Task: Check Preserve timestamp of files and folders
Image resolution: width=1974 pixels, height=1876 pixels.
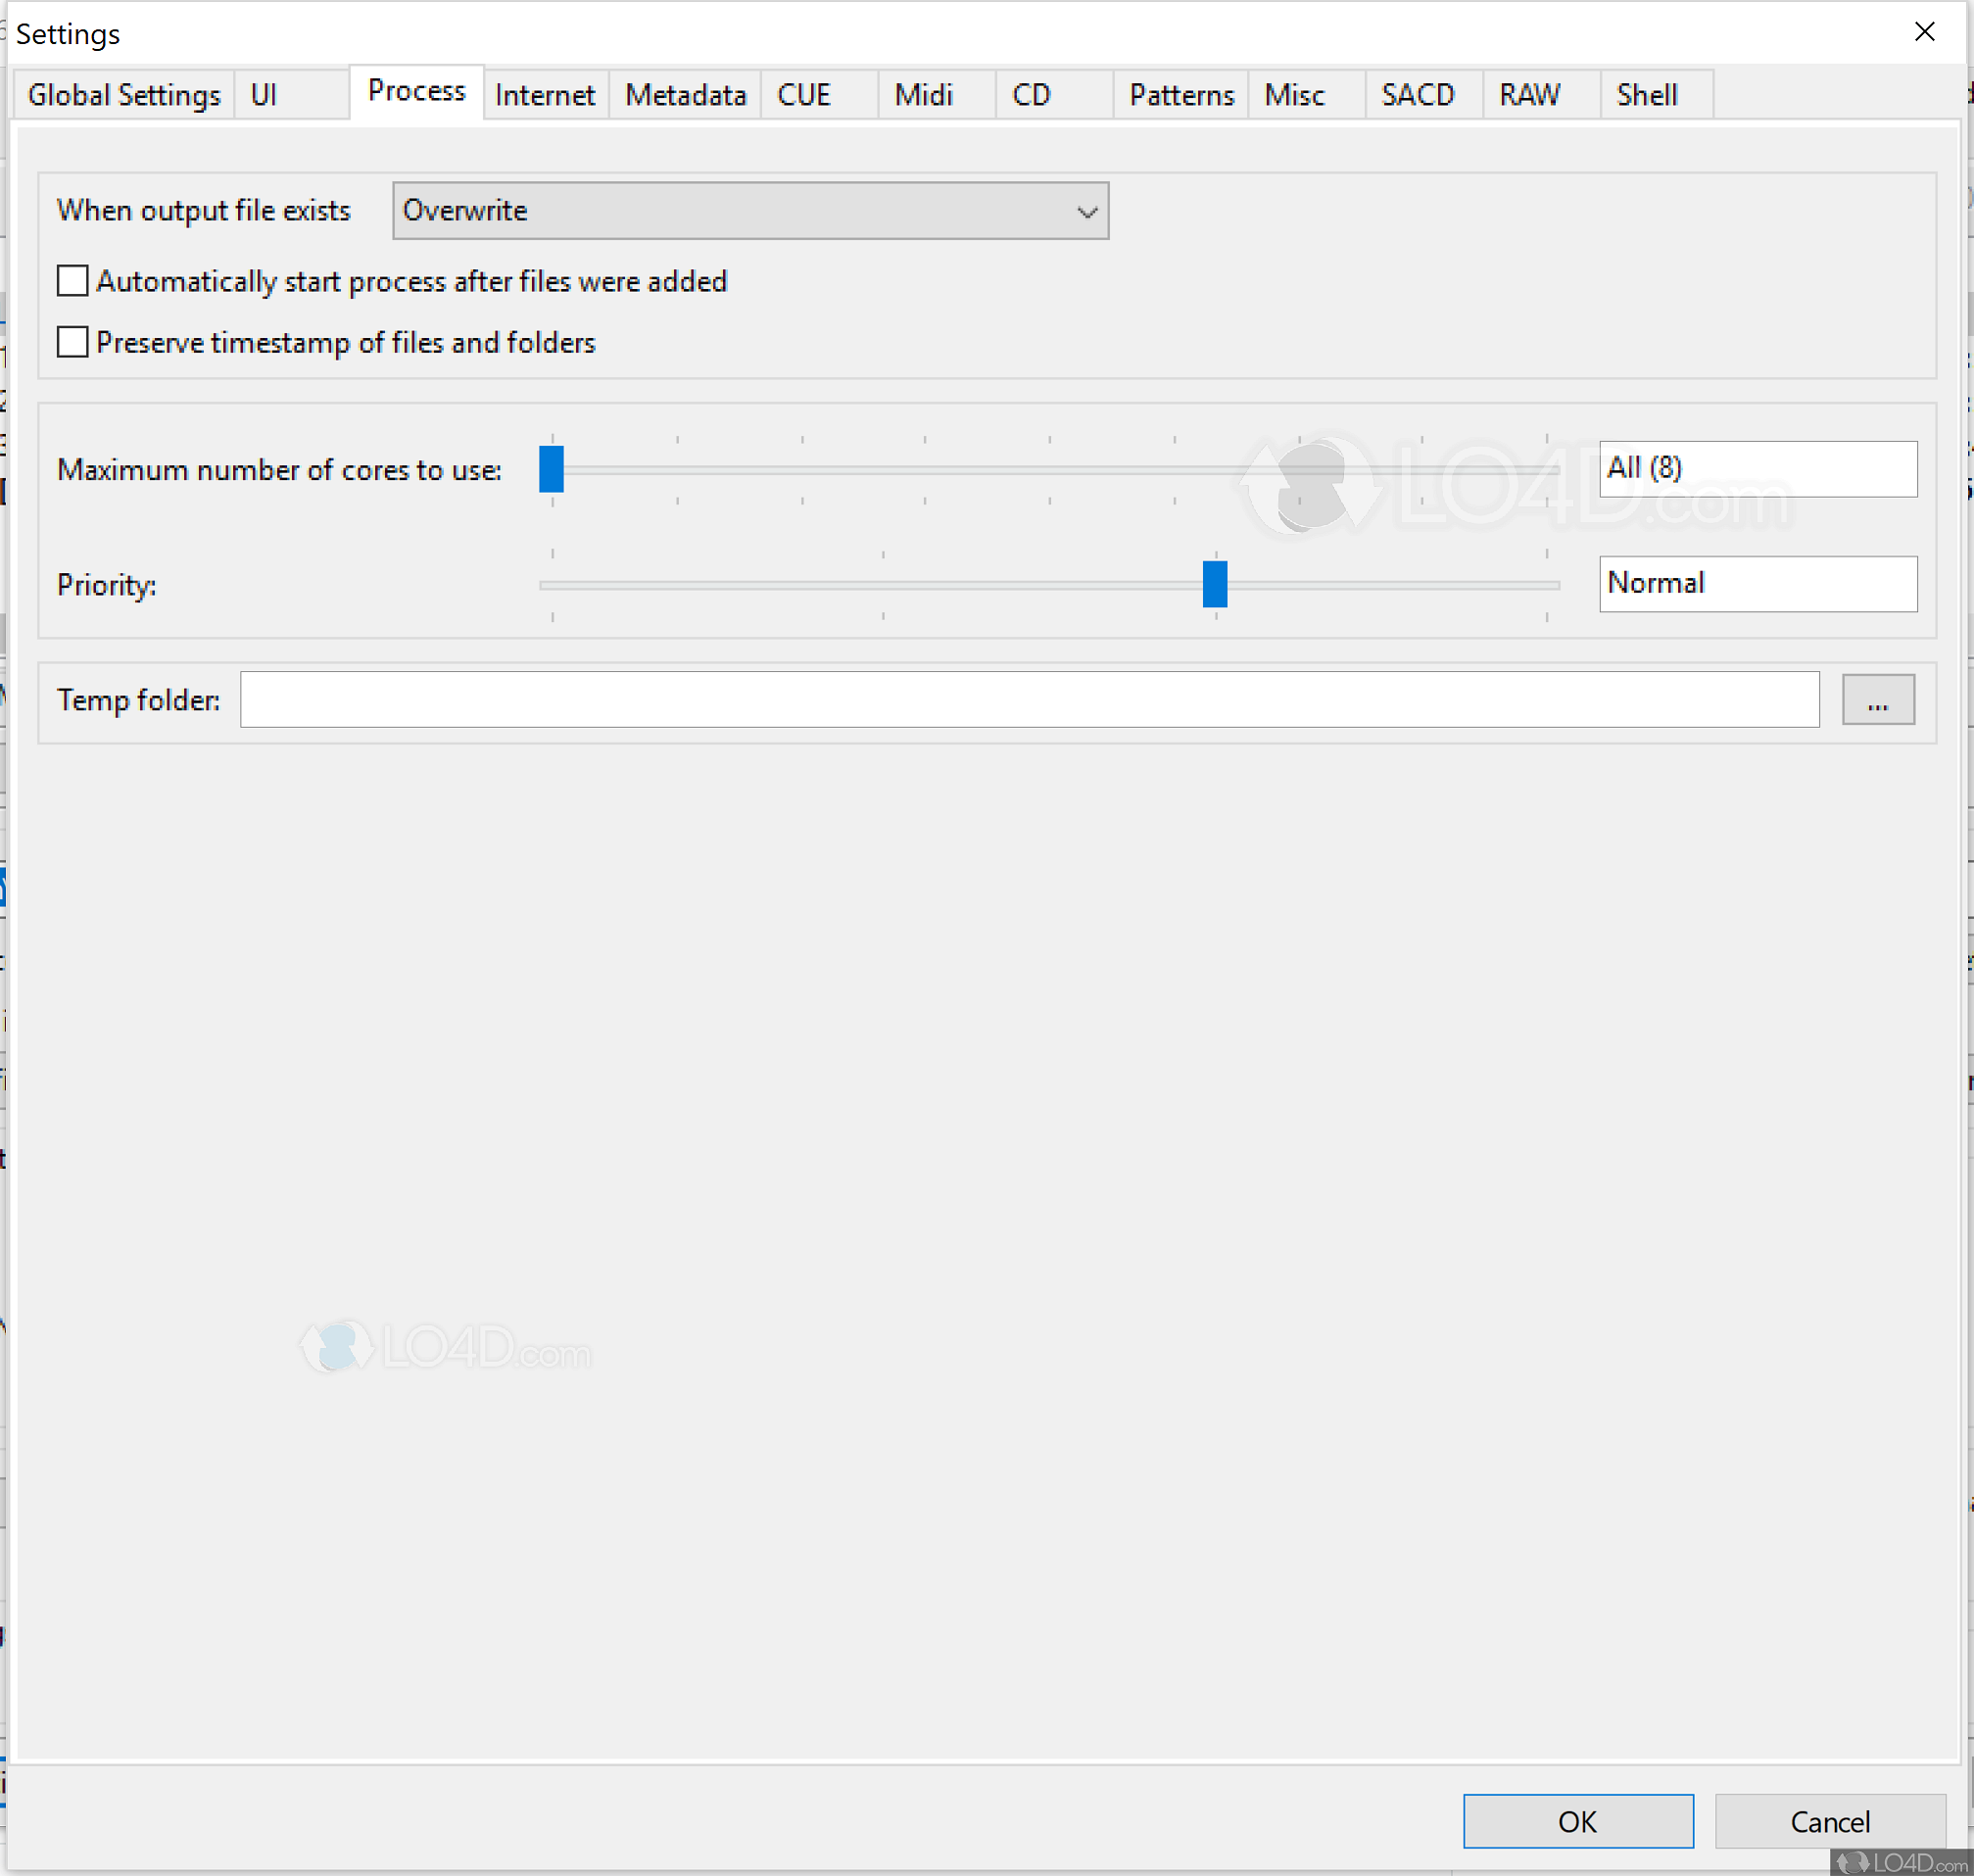Action: (73, 342)
